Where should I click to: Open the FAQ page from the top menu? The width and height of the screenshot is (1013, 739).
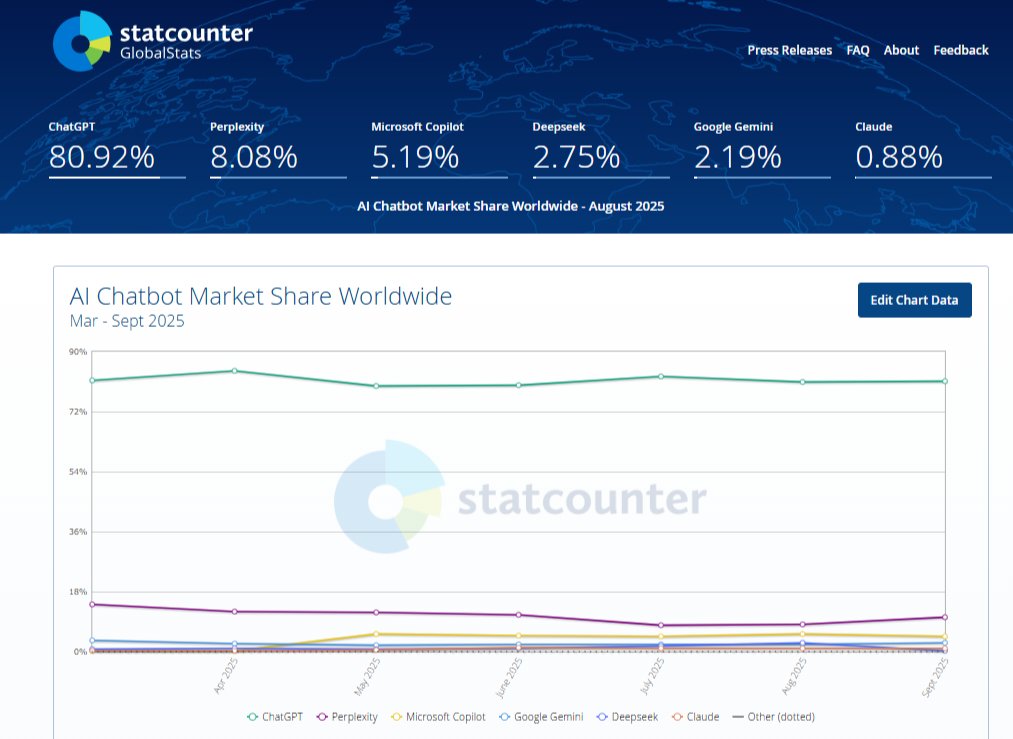(x=857, y=50)
